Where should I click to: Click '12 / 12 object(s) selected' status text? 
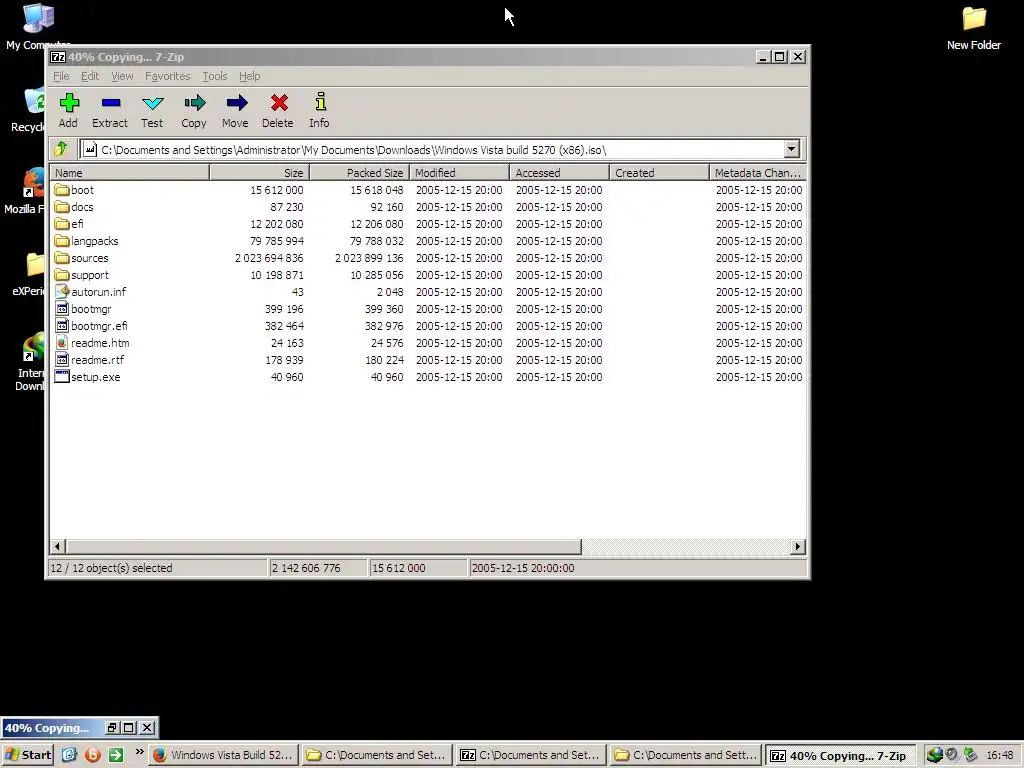112,568
